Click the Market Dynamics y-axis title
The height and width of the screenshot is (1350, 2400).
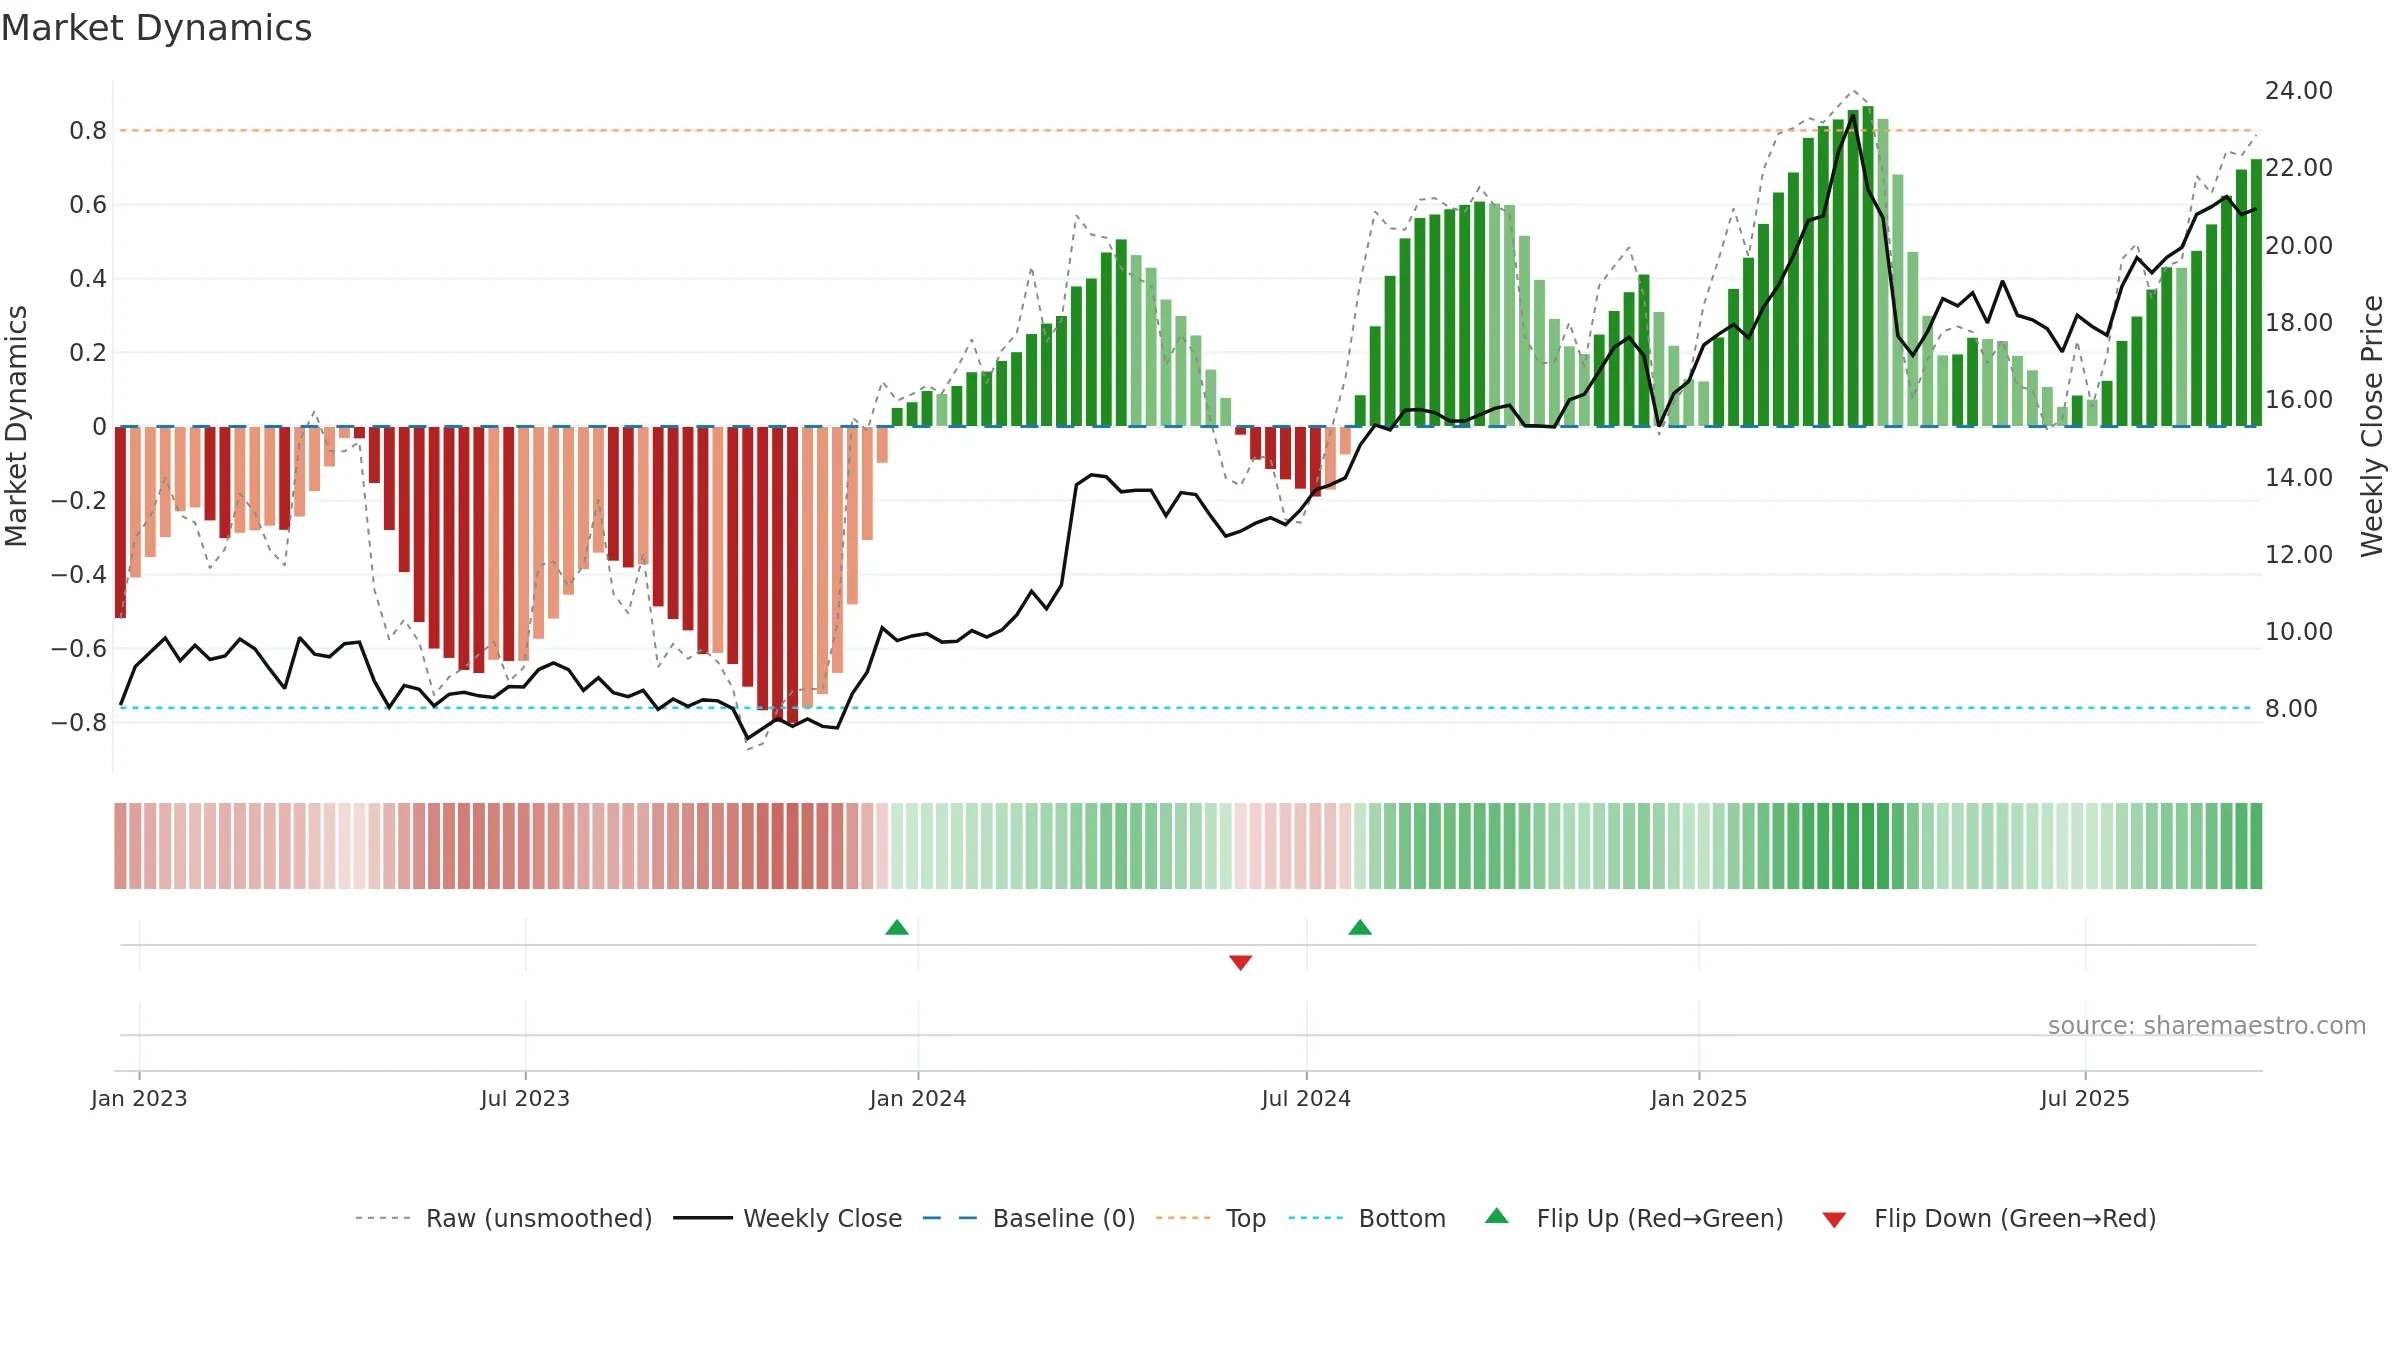[16, 426]
